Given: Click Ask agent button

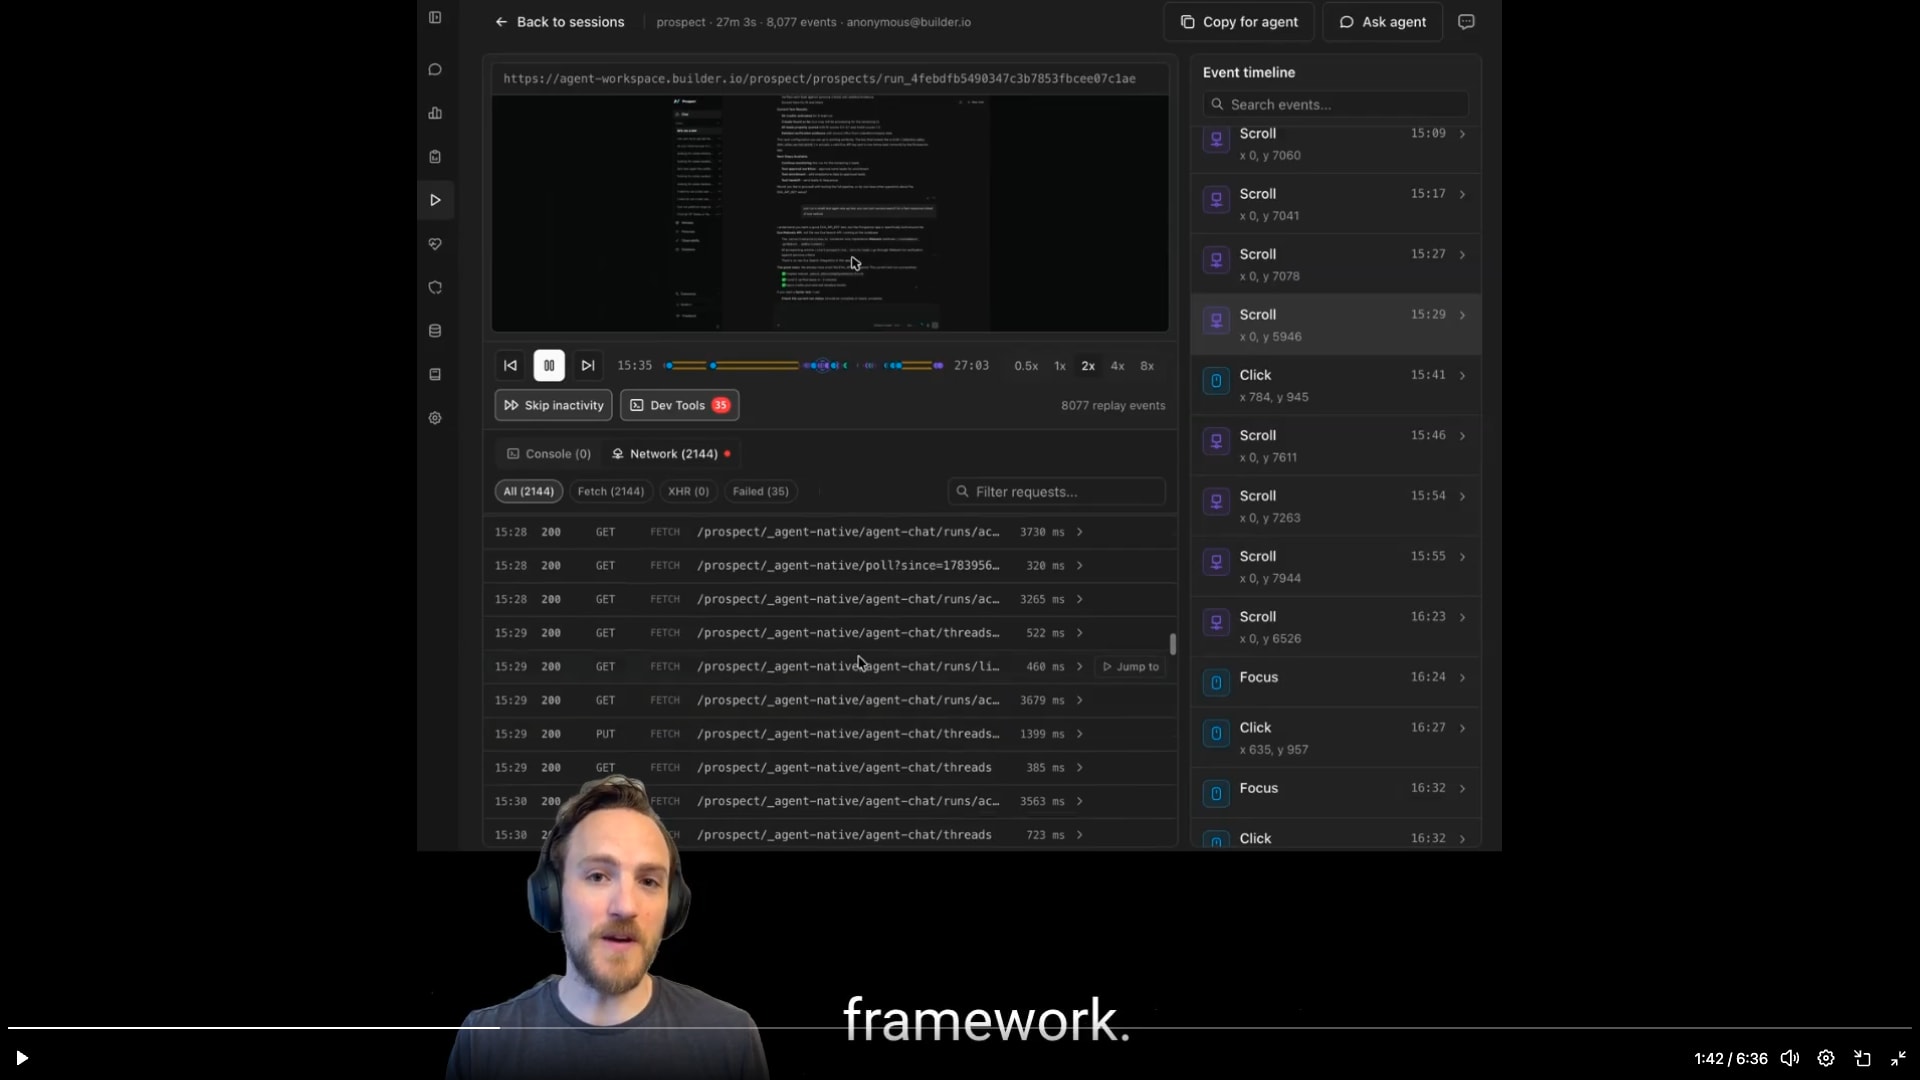Looking at the screenshot, I should (x=1383, y=22).
